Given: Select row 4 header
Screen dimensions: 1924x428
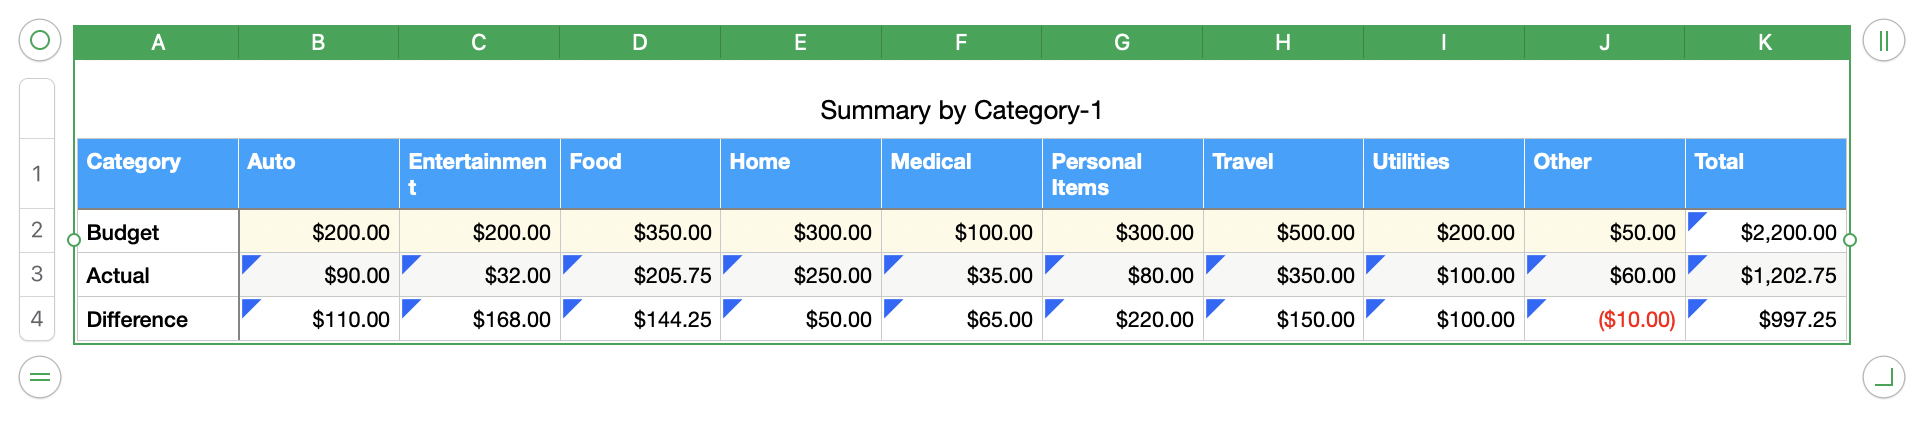Looking at the screenshot, I should pyautogui.click(x=37, y=319).
